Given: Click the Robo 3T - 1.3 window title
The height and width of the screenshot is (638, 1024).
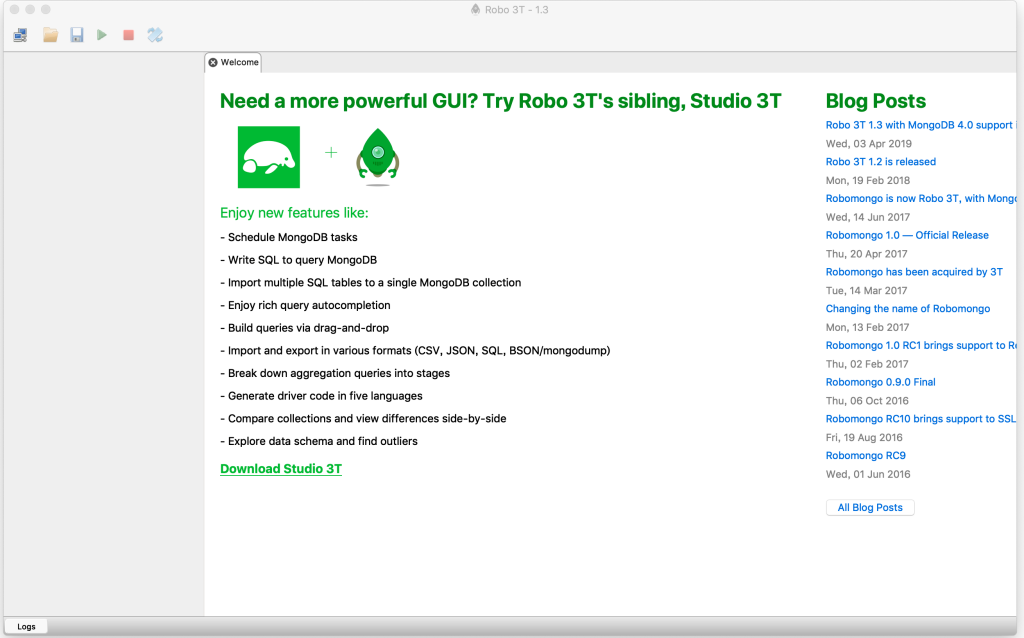Looking at the screenshot, I should 516,10.
